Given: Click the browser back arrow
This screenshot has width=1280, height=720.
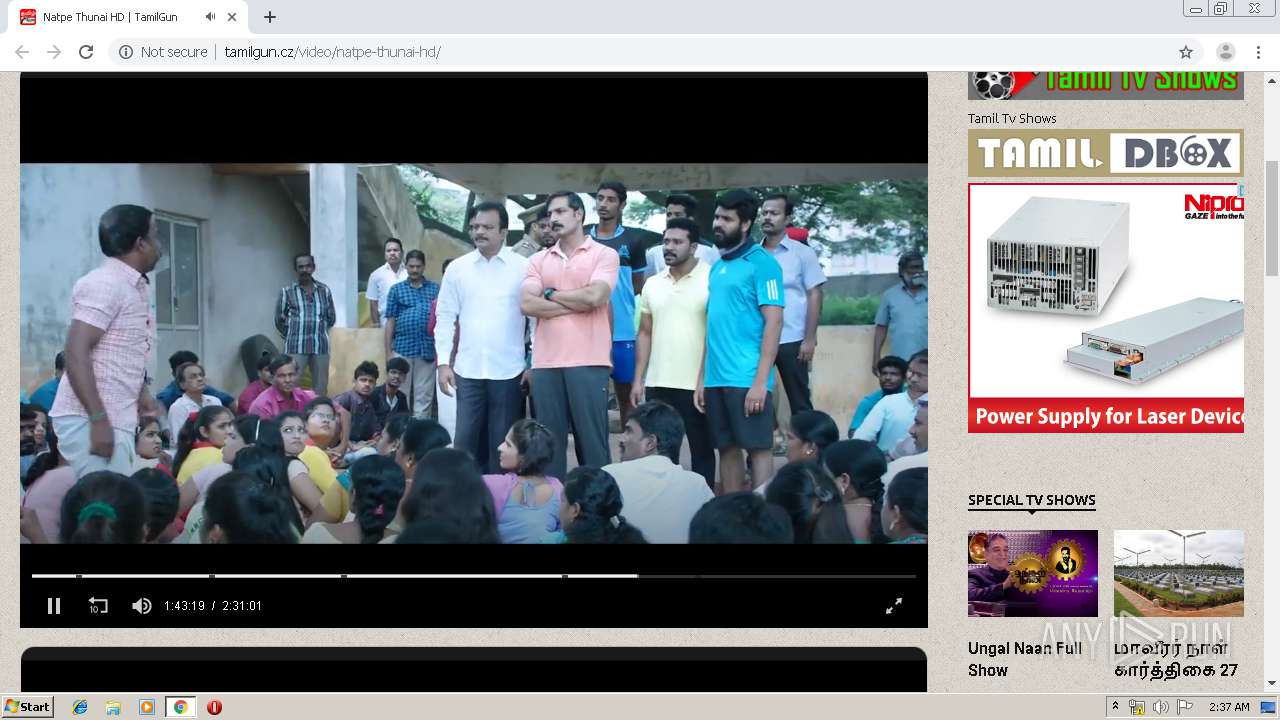Looking at the screenshot, I should (22, 52).
